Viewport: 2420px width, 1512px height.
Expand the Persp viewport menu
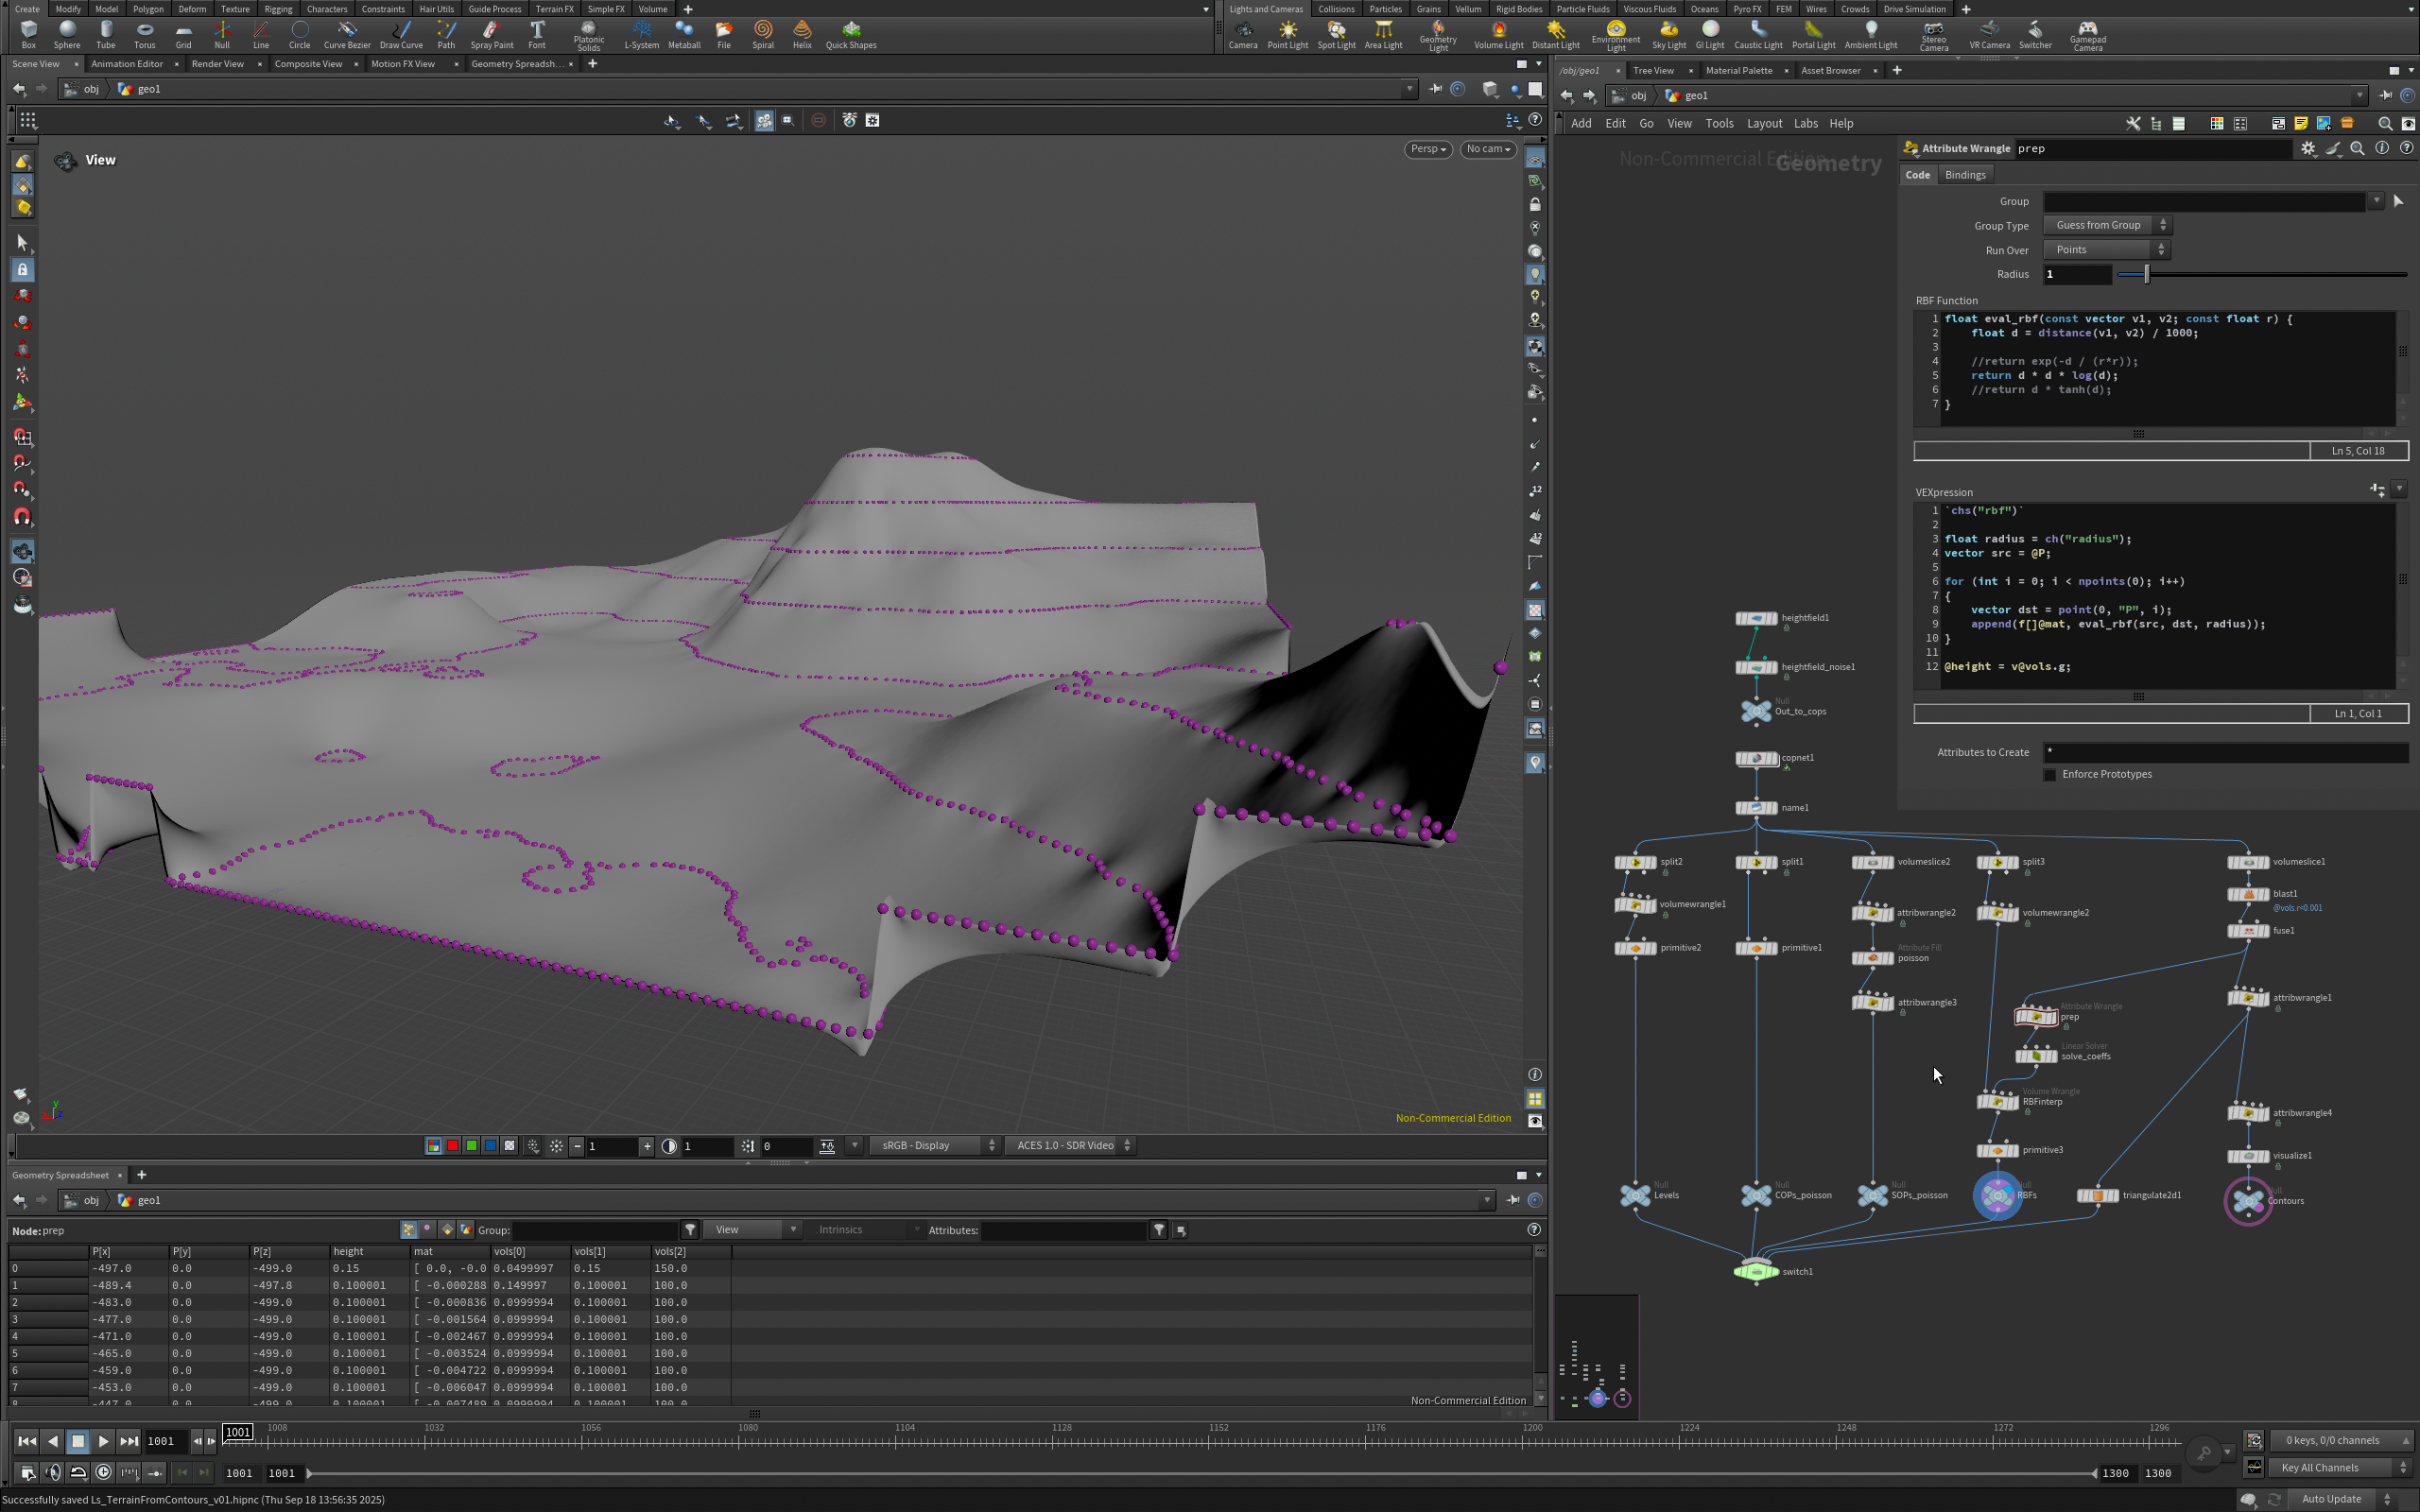click(x=1427, y=149)
